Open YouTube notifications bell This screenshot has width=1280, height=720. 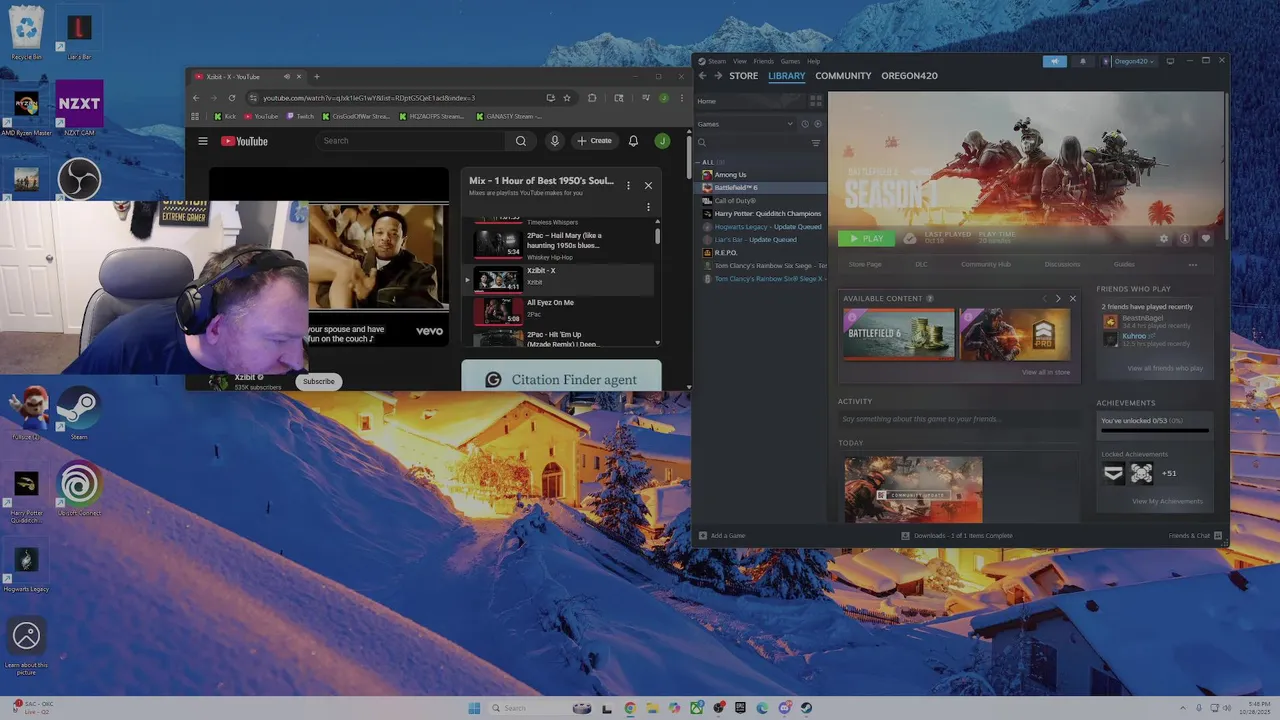click(x=633, y=141)
